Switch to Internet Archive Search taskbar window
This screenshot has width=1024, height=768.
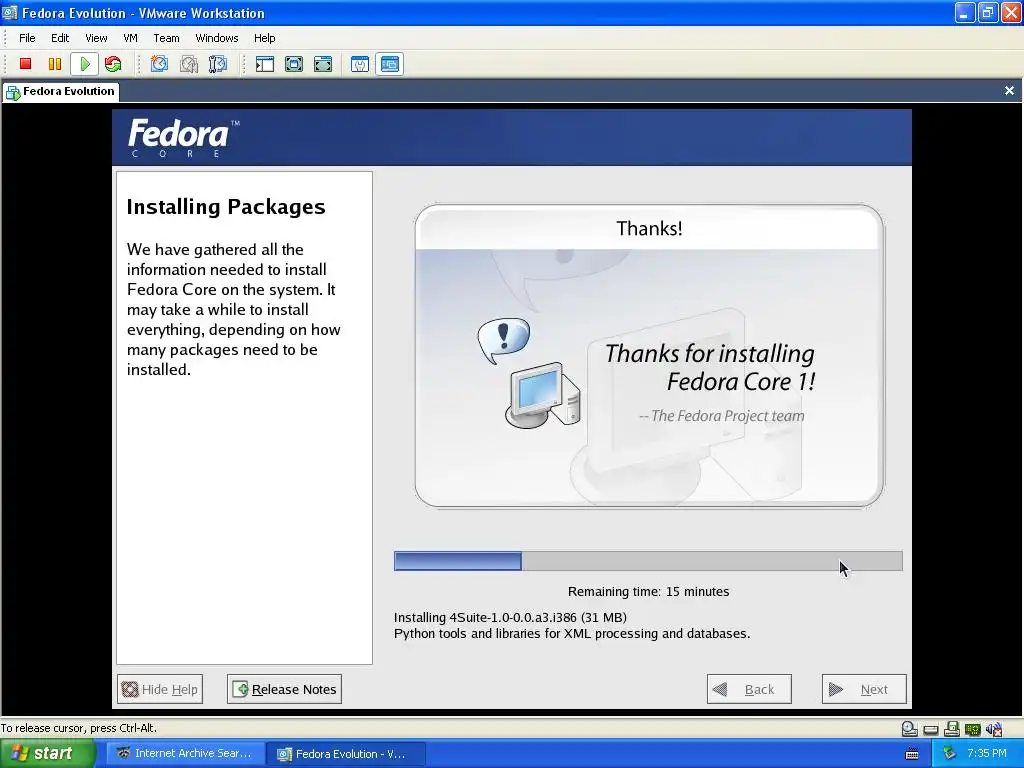point(185,754)
